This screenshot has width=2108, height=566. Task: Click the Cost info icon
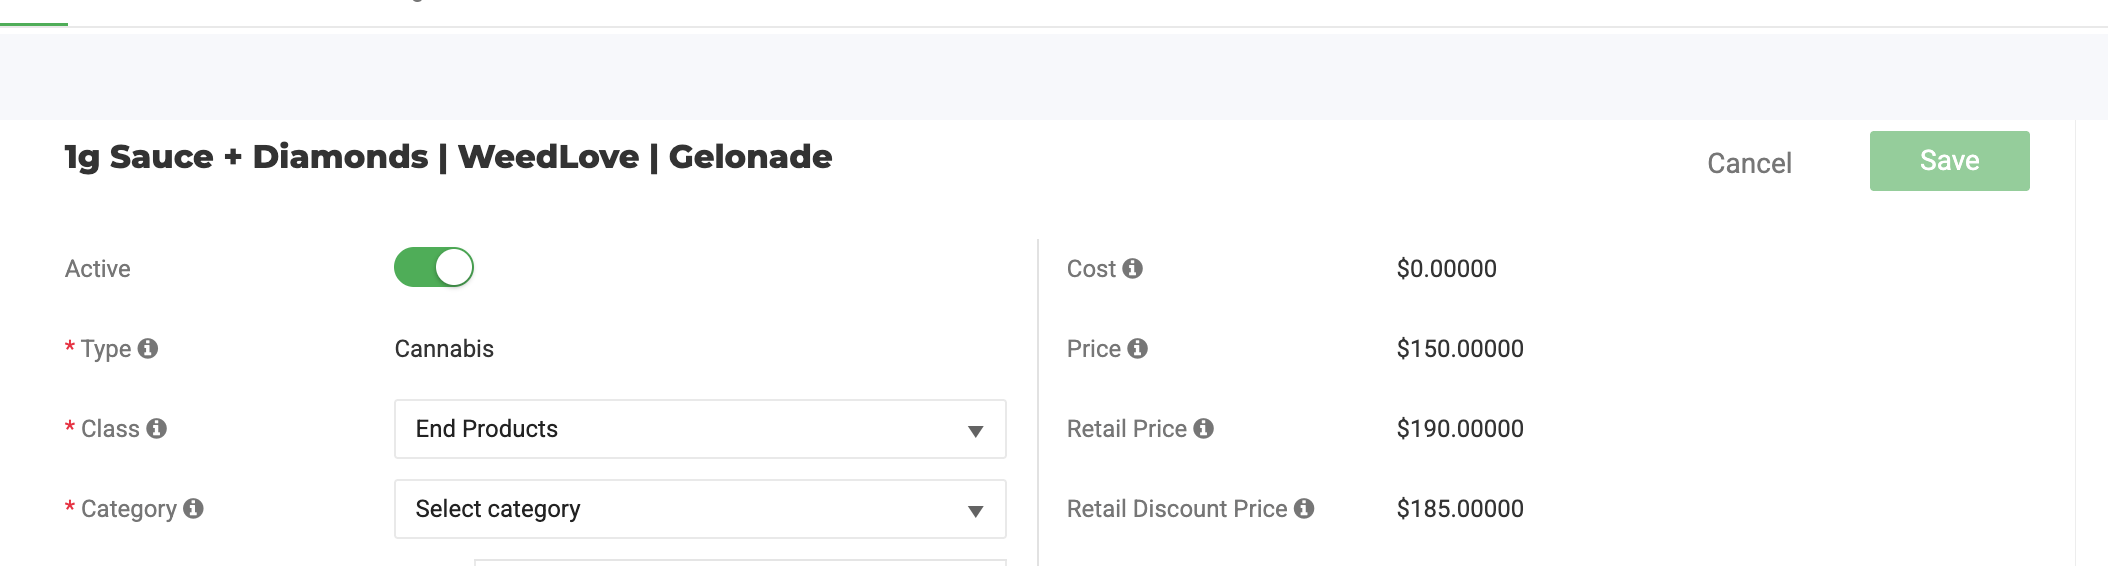(1132, 268)
